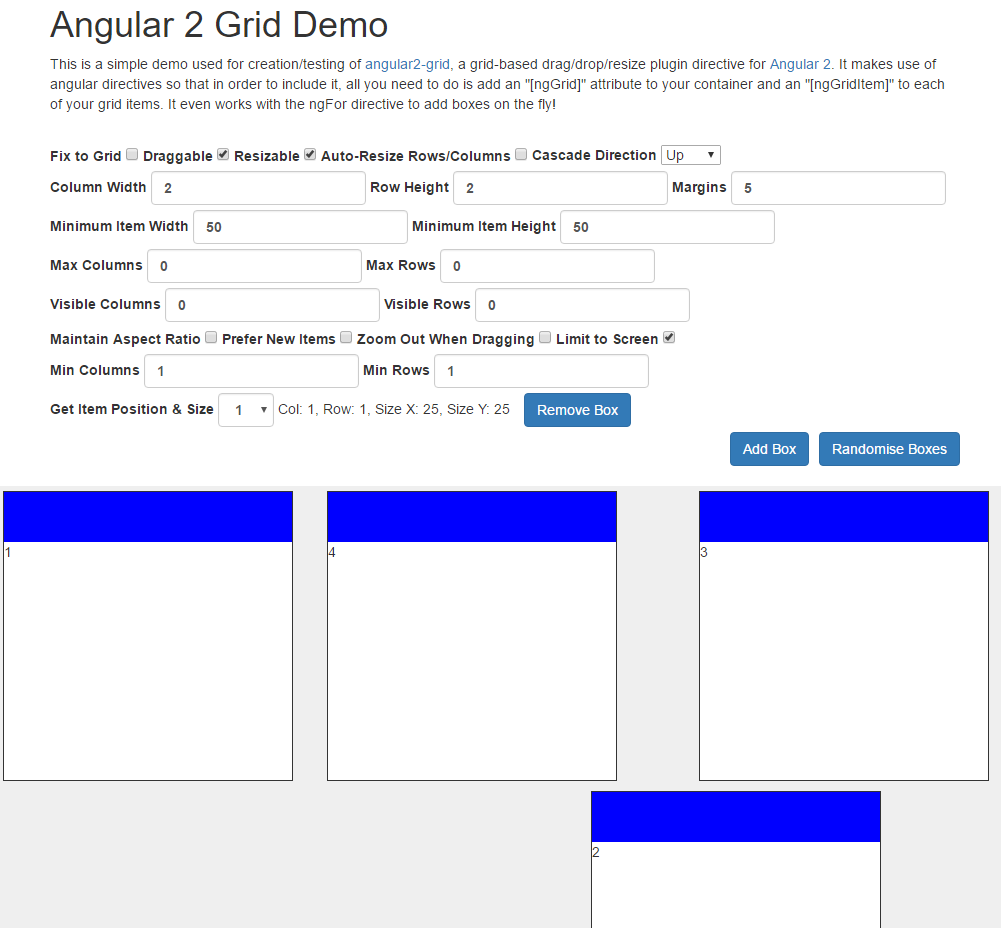Click the white body of box 3
This screenshot has width=1001, height=928.
pos(844,661)
